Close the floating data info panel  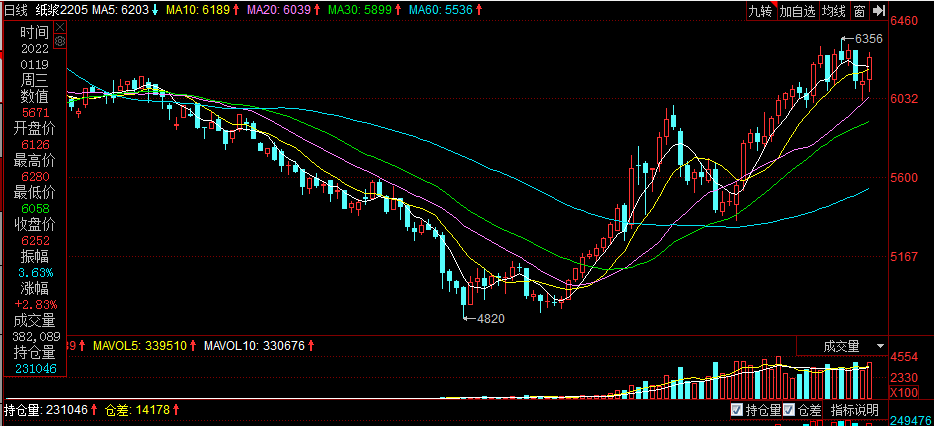[60, 27]
